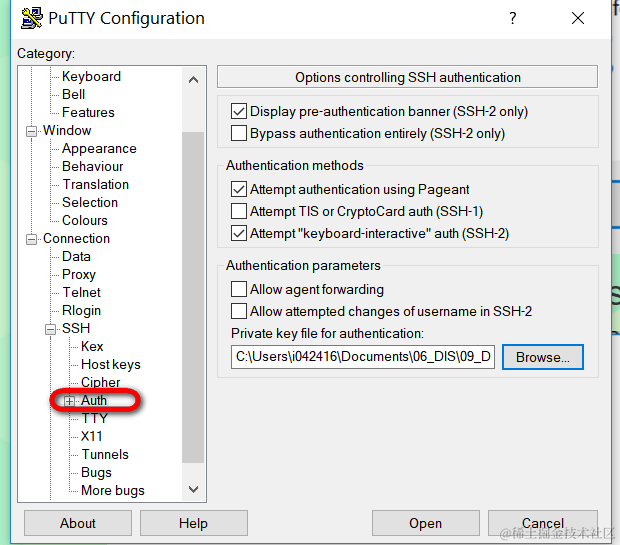The image size is (620, 545).
Task: Click 'Authentication parameters' group label
Action: pos(303,265)
